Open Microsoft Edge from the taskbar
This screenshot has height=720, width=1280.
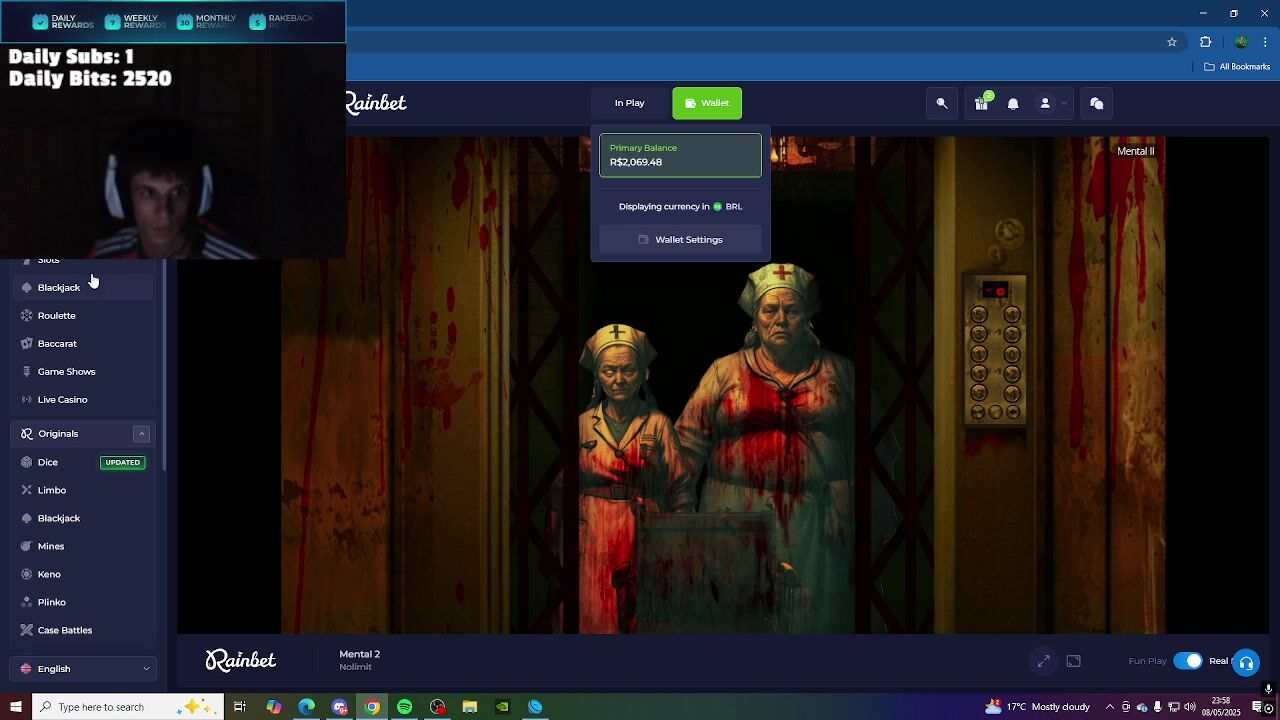(x=306, y=707)
